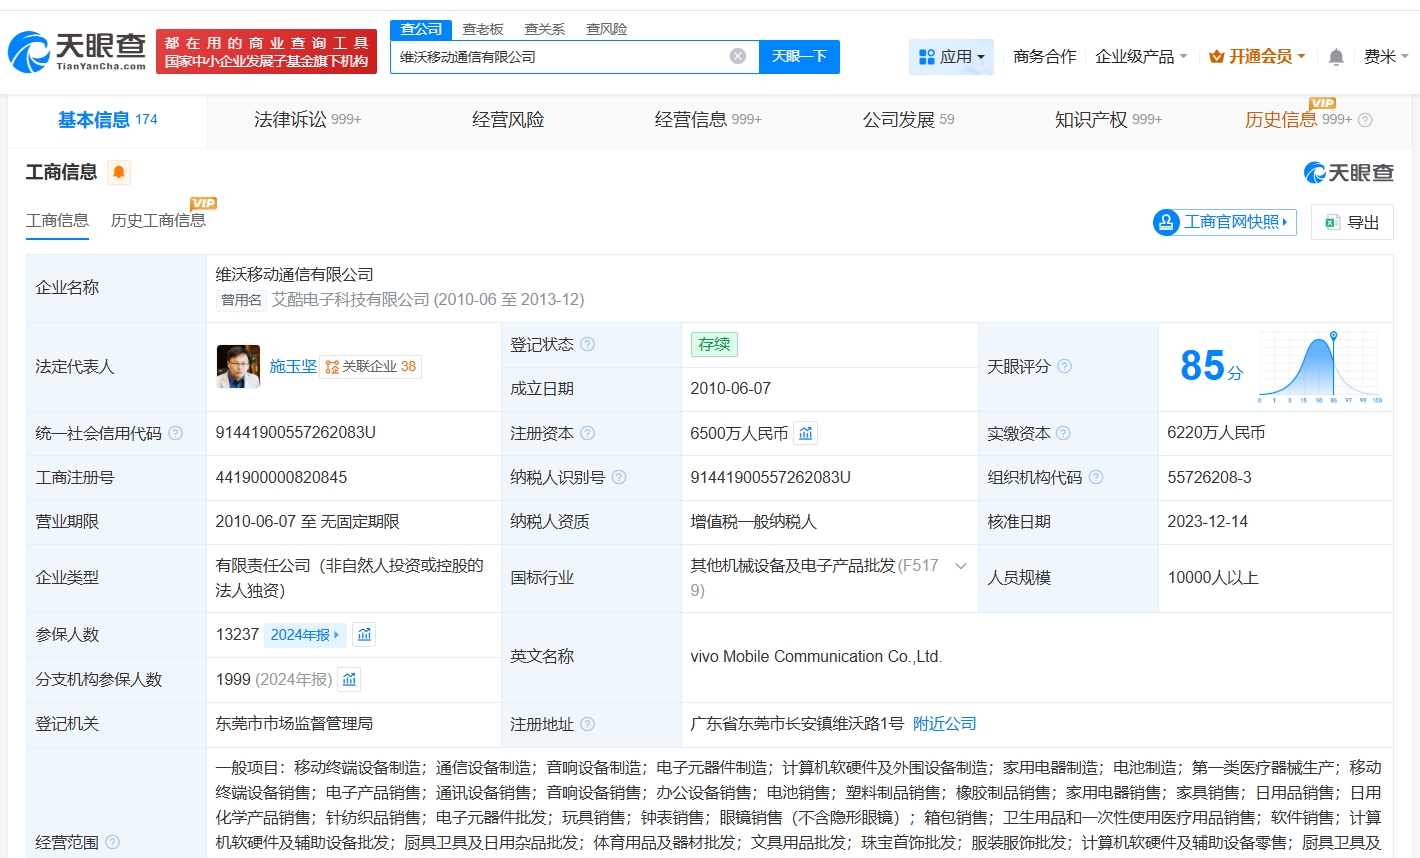Expand the 国标行业 chevron
1420x858 pixels.
click(x=961, y=566)
